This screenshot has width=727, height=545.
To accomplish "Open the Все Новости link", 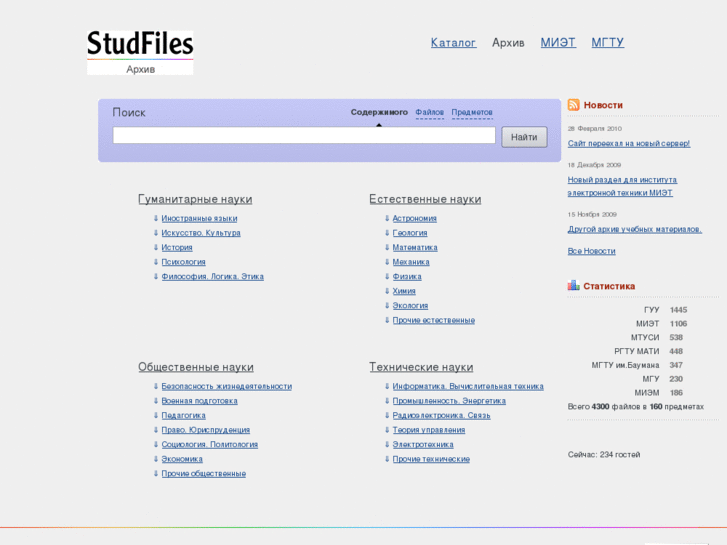I will click(x=592, y=251).
